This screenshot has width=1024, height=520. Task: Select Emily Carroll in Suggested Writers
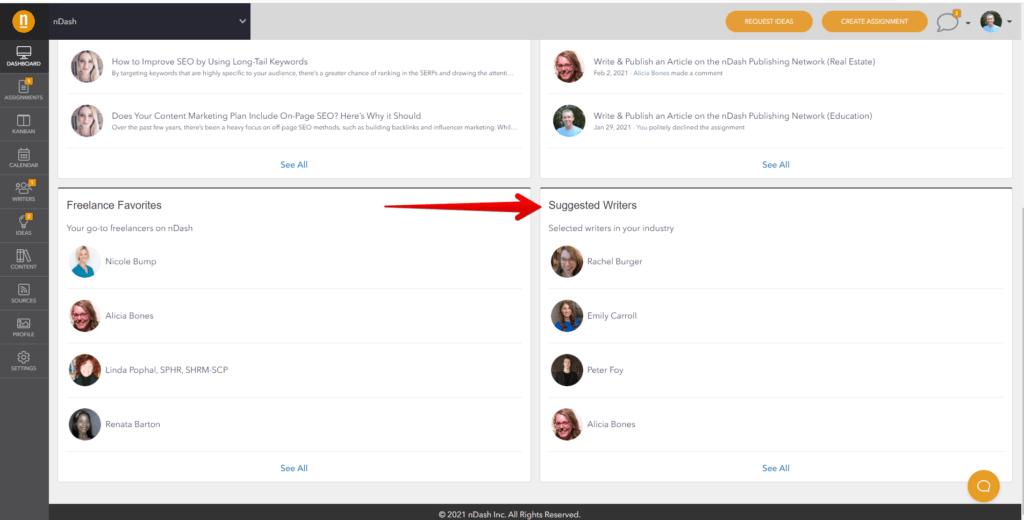pos(612,316)
